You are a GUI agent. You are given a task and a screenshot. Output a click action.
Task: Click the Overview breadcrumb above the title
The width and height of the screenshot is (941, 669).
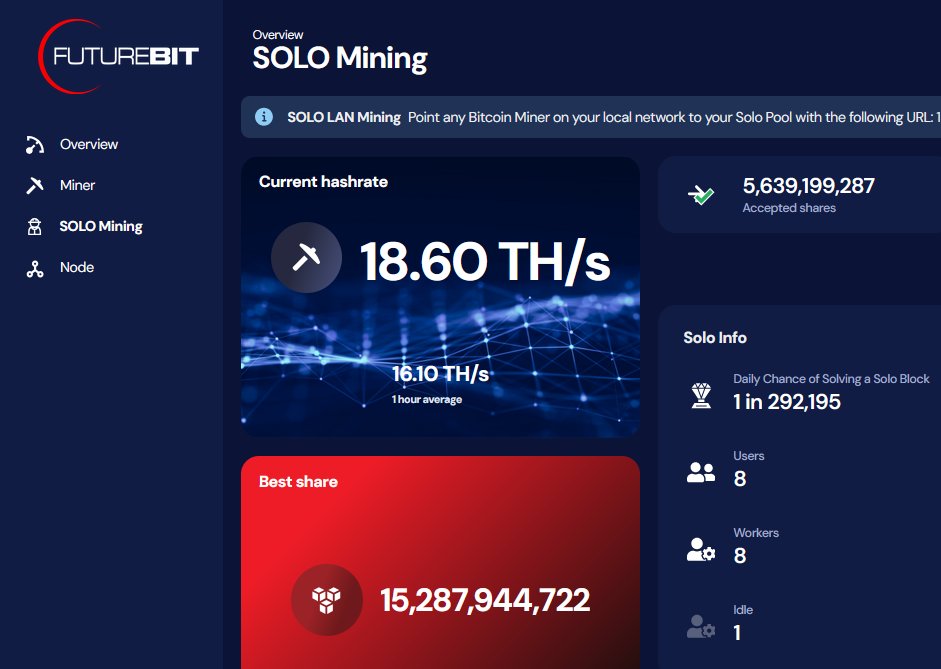[x=277, y=35]
